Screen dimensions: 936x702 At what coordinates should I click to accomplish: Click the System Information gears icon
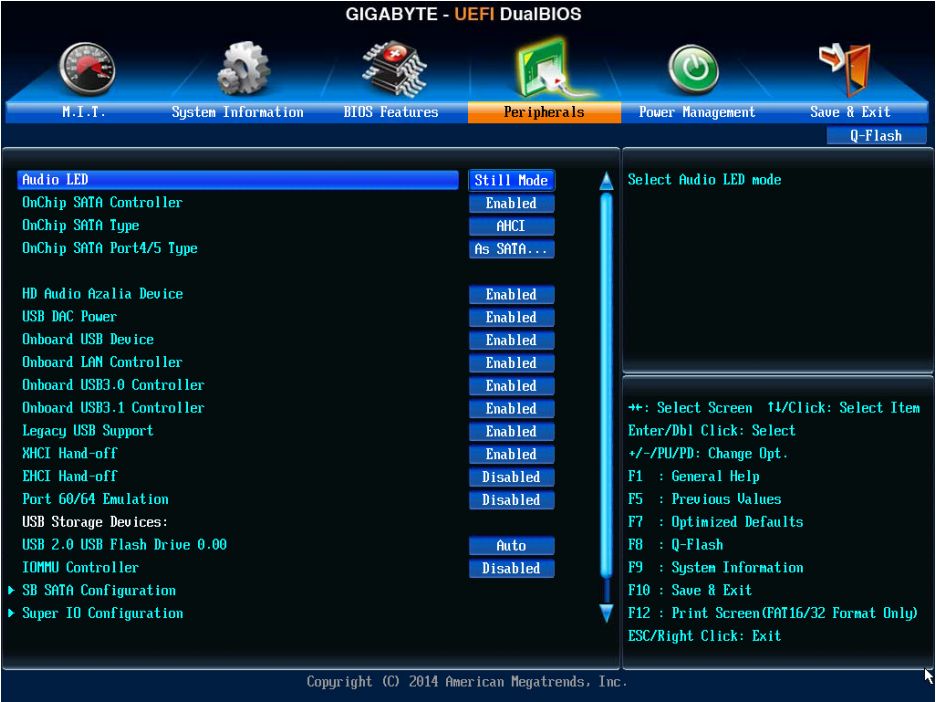243,68
